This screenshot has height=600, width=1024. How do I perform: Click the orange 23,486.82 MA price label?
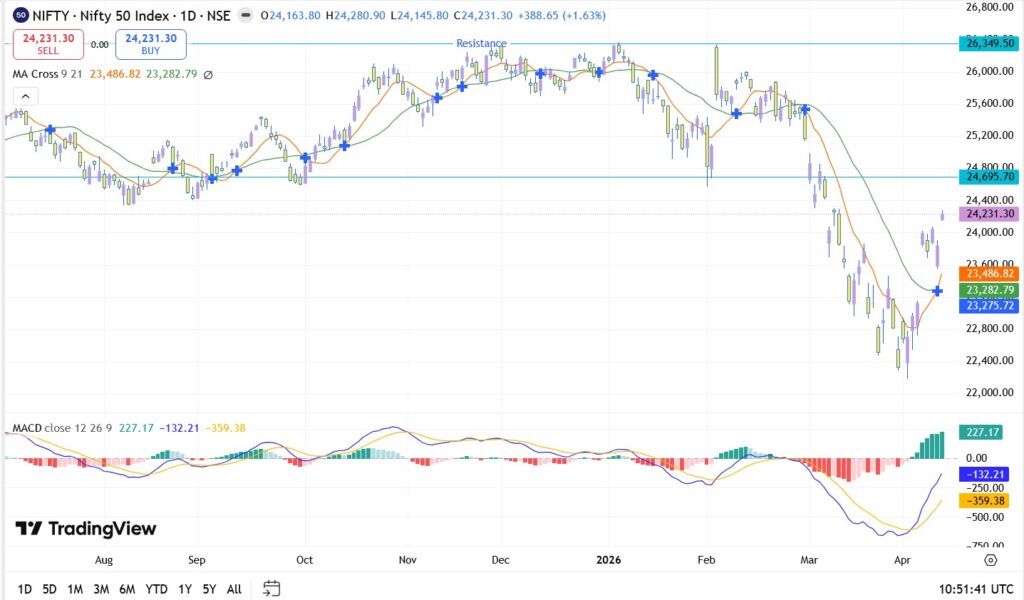tap(988, 273)
